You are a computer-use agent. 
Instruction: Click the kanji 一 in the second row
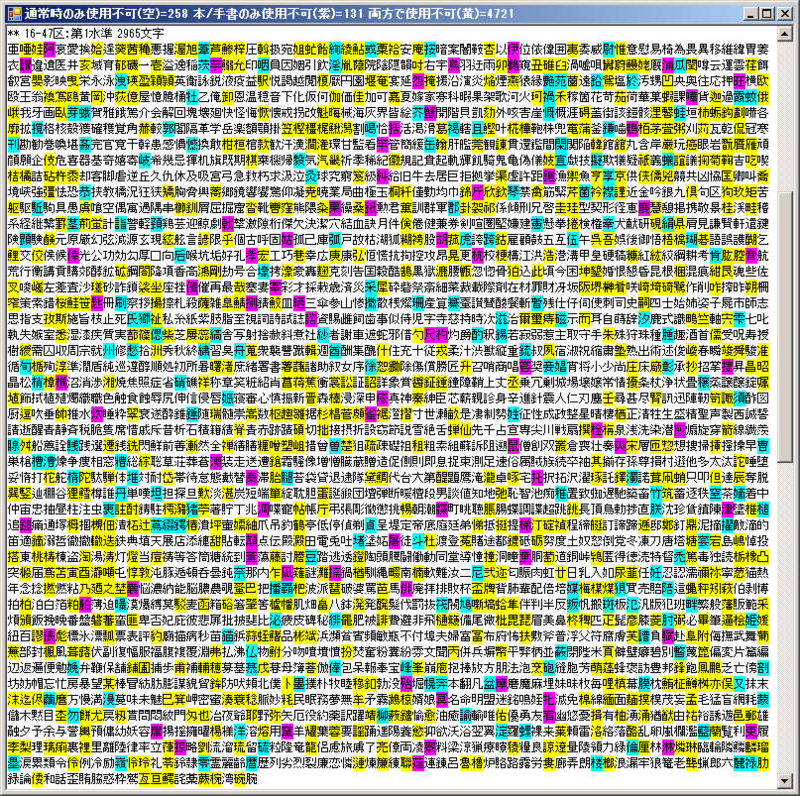144,65
